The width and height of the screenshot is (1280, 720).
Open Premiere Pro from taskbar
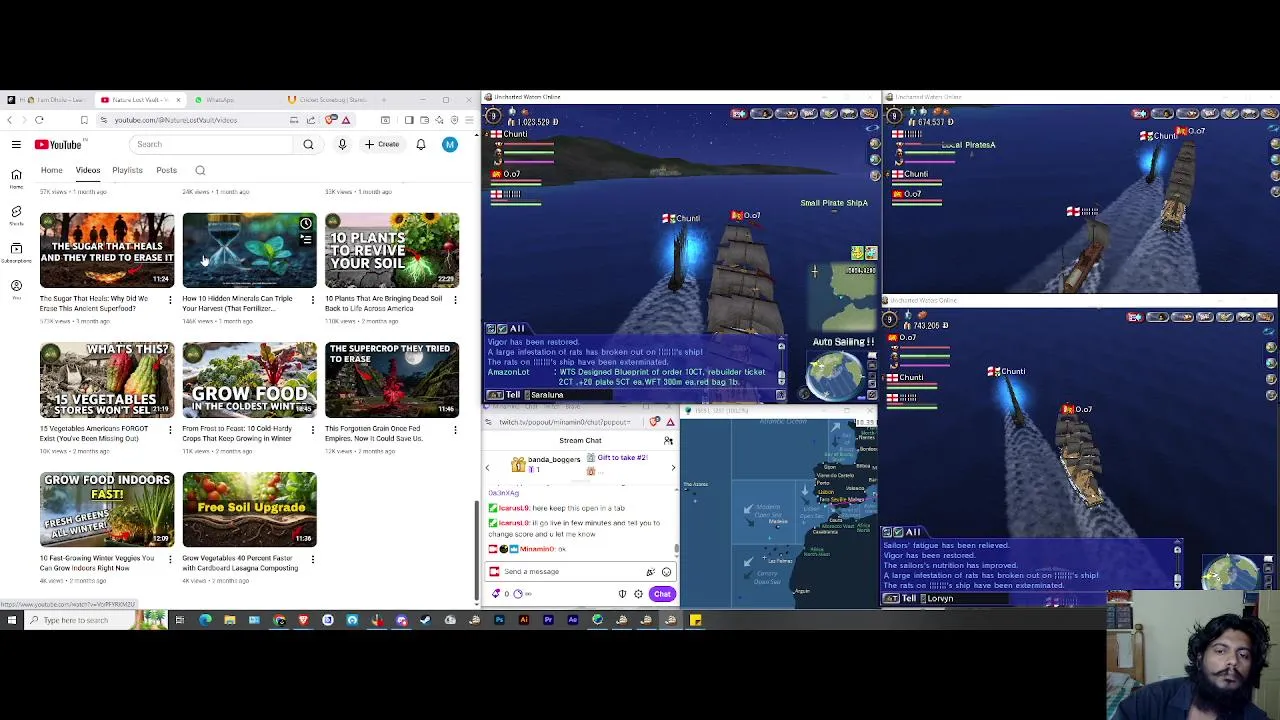pyautogui.click(x=548, y=621)
